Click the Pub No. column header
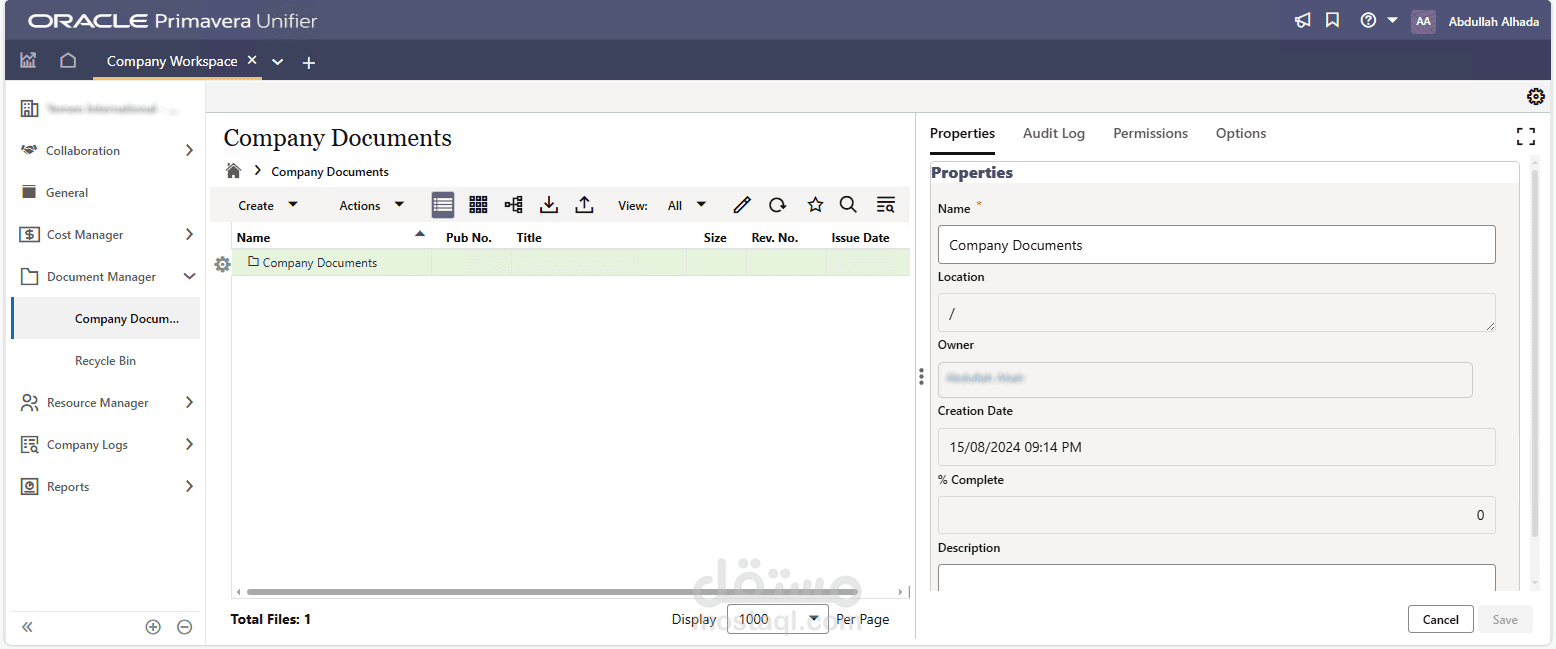1556x649 pixels. 469,238
